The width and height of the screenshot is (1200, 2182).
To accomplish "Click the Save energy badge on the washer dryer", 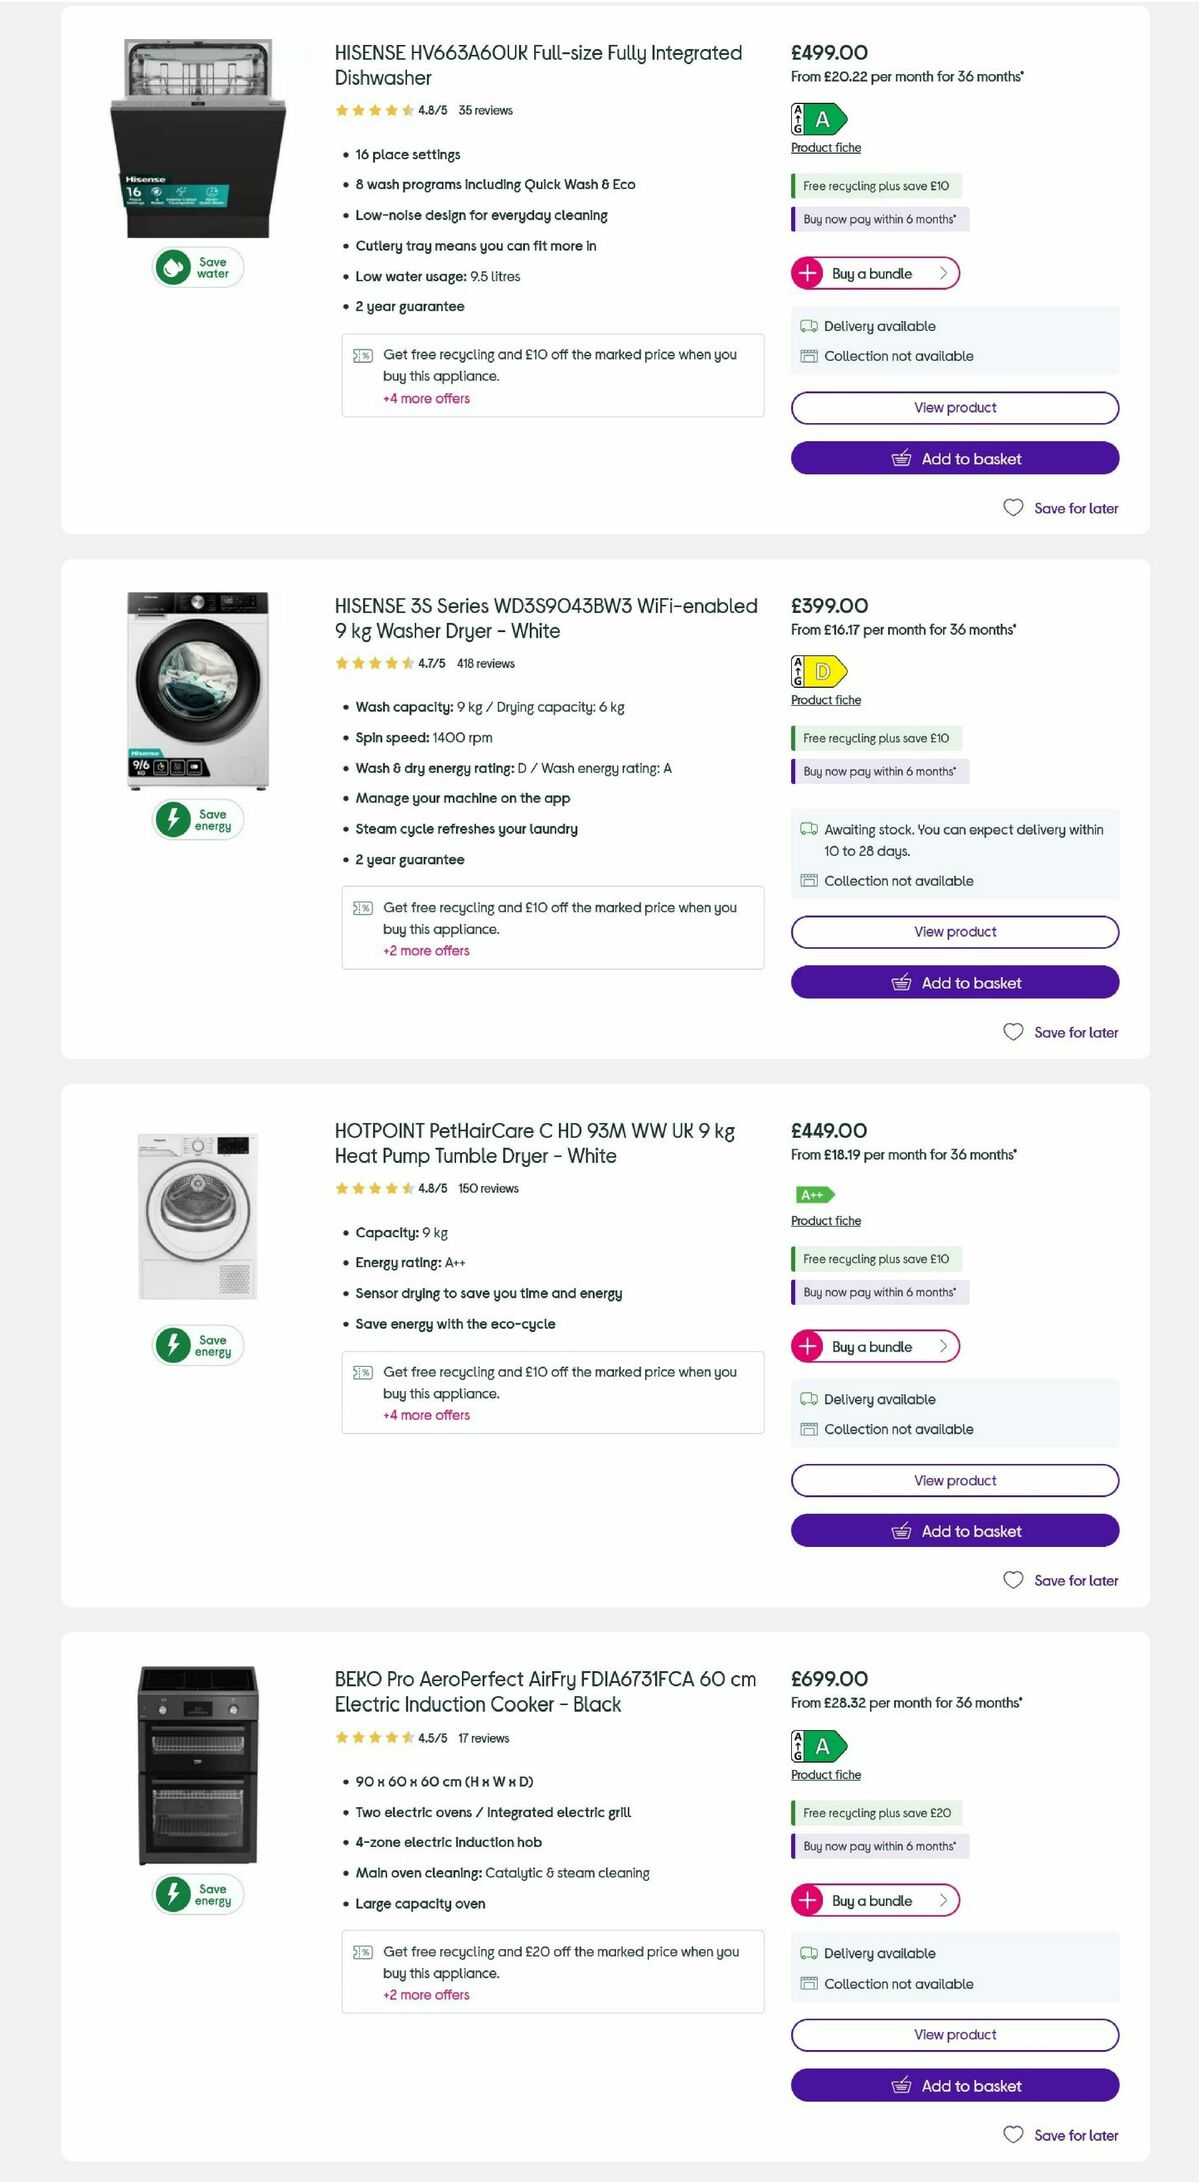I will coord(196,820).
